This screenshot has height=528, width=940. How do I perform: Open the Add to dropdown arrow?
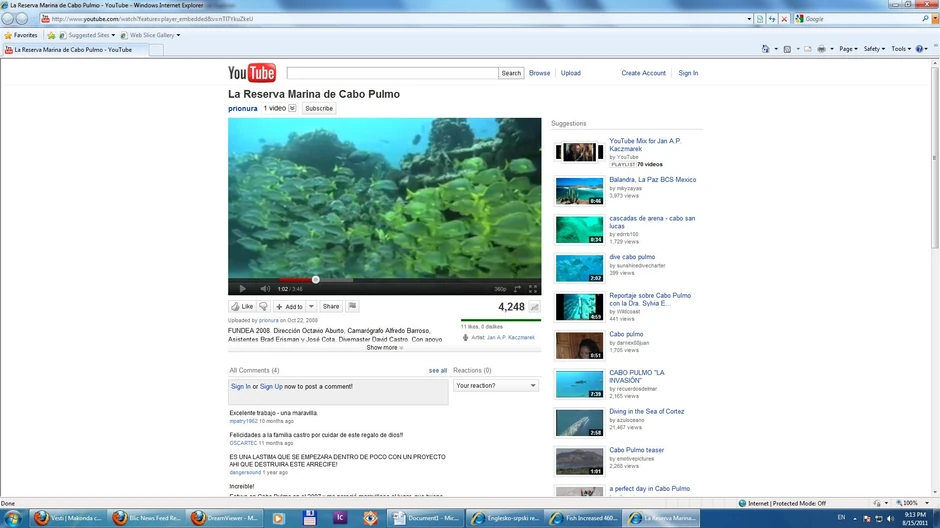tap(311, 307)
